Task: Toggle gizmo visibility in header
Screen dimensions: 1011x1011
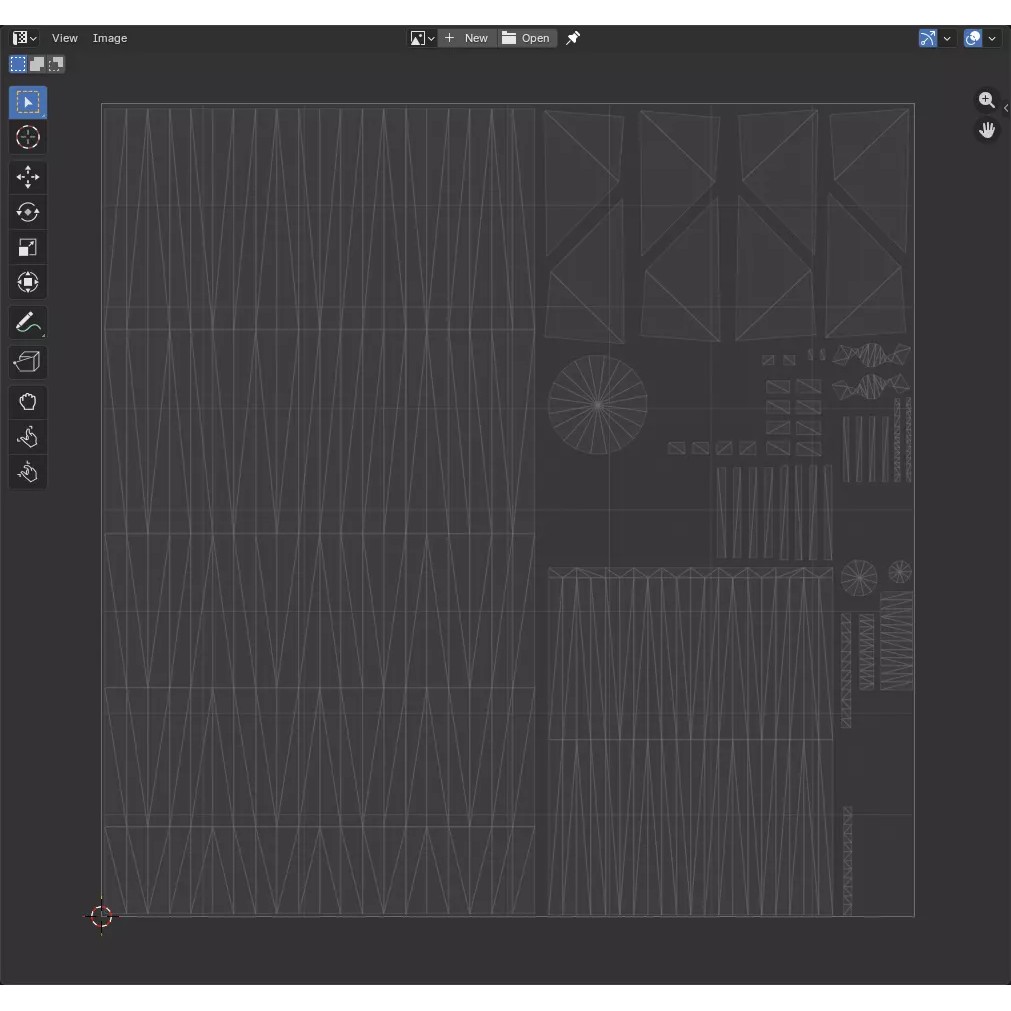Action: click(x=928, y=38)
